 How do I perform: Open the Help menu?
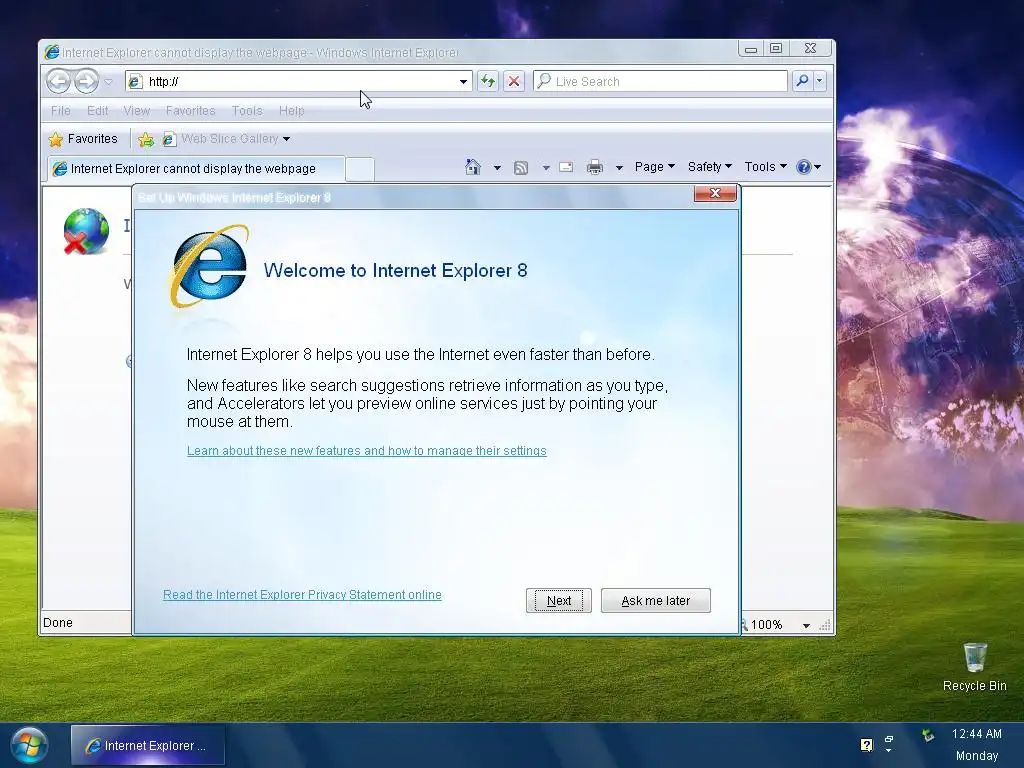(291, 110)
